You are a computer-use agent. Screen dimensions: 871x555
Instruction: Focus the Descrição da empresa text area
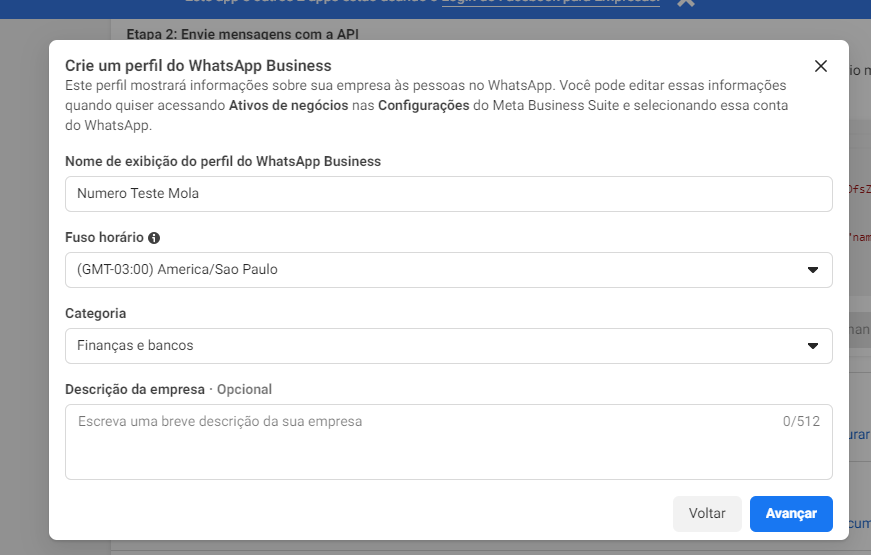(x=448, y=442)
